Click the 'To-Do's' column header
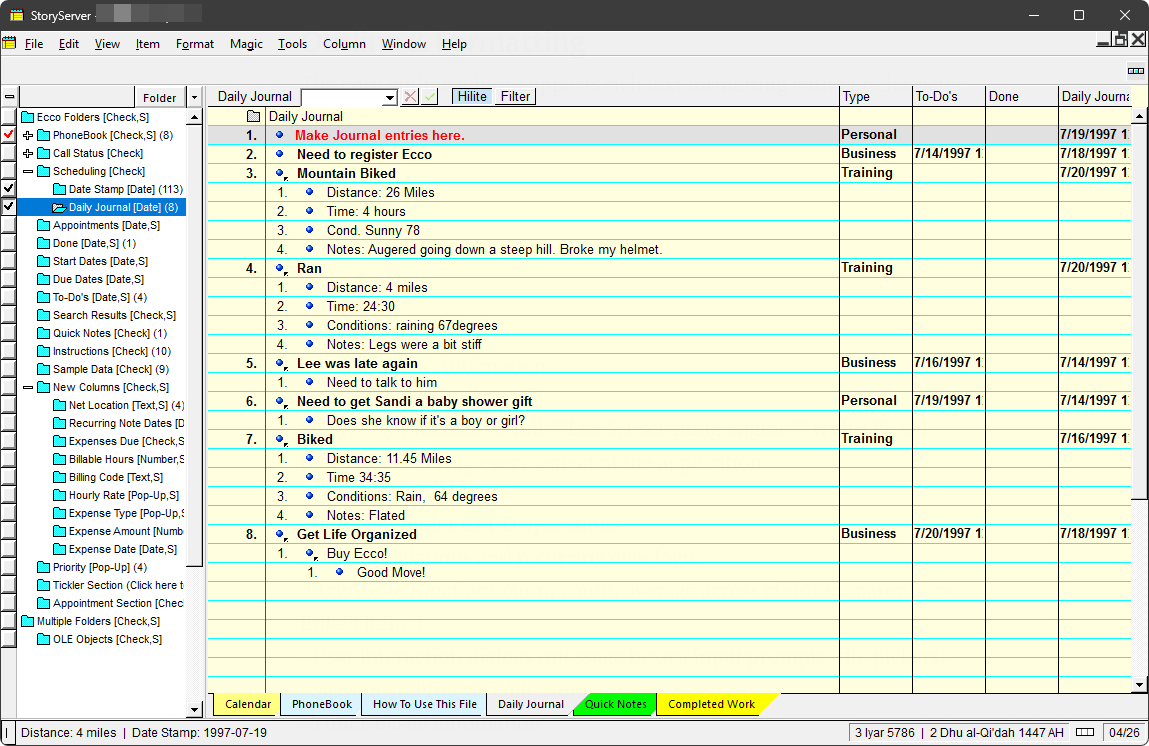This screenshot has height=746, width=1149. tap(949, 97)
